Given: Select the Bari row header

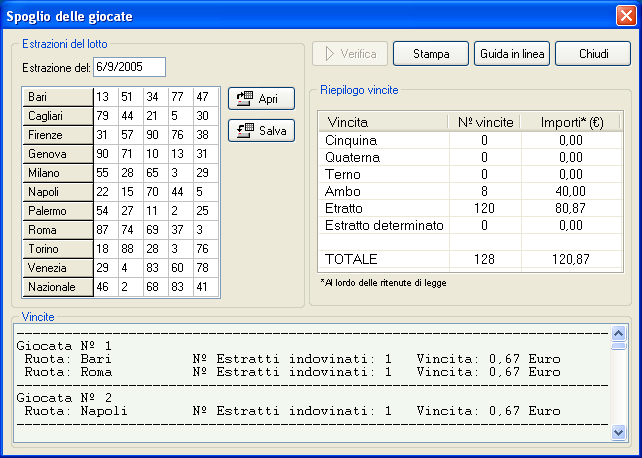Looking at the screenshot, I should (58, 97).
